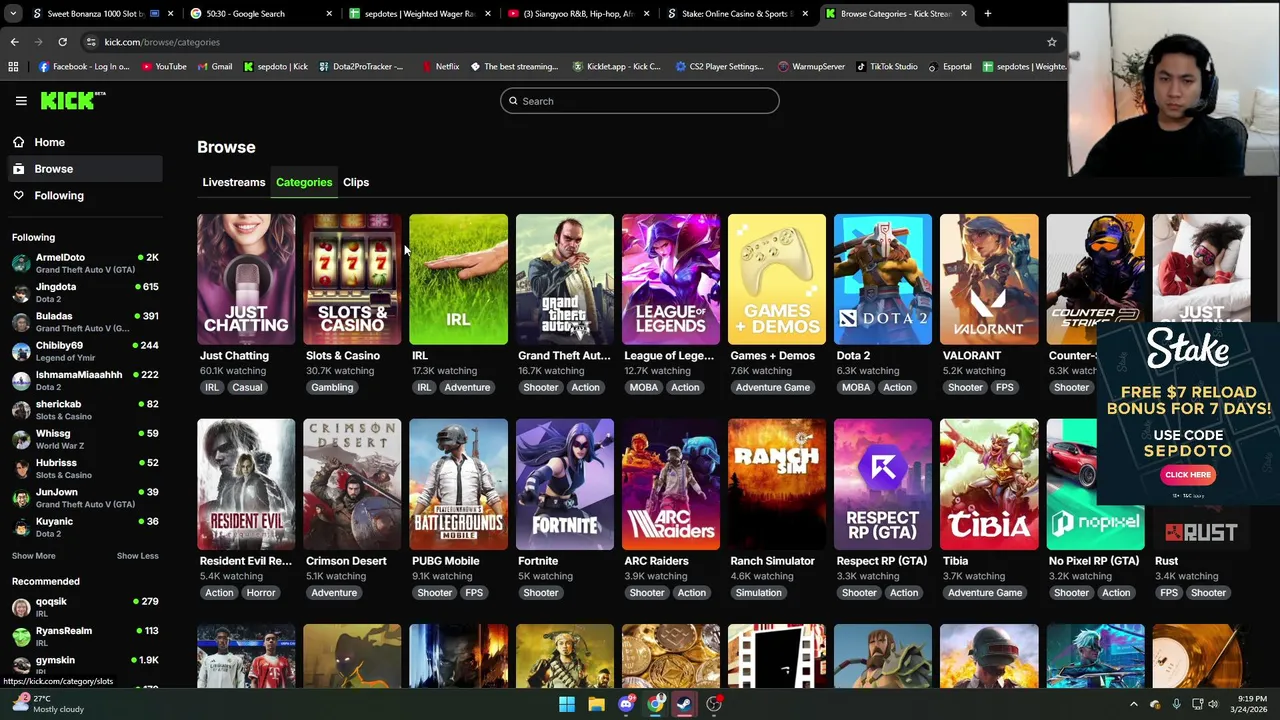Open File Explorer from taskbar

(596, 704)
